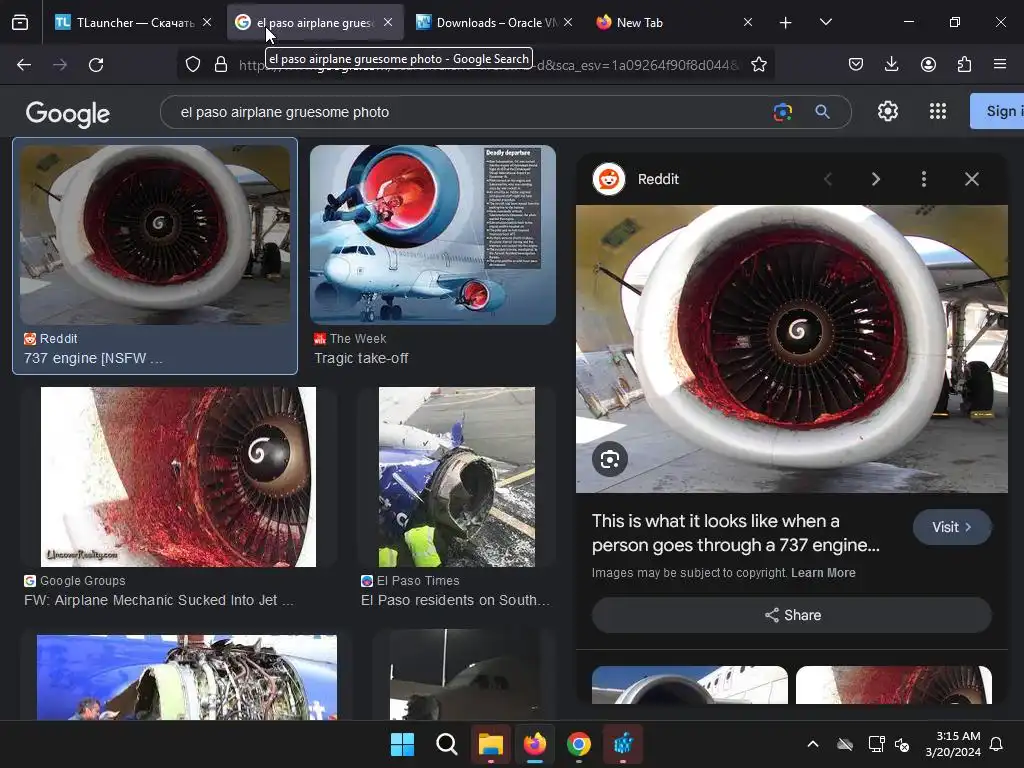1024x768 pixels.
Task: Switch to the TLauncher tab
Action: (134, 22)
